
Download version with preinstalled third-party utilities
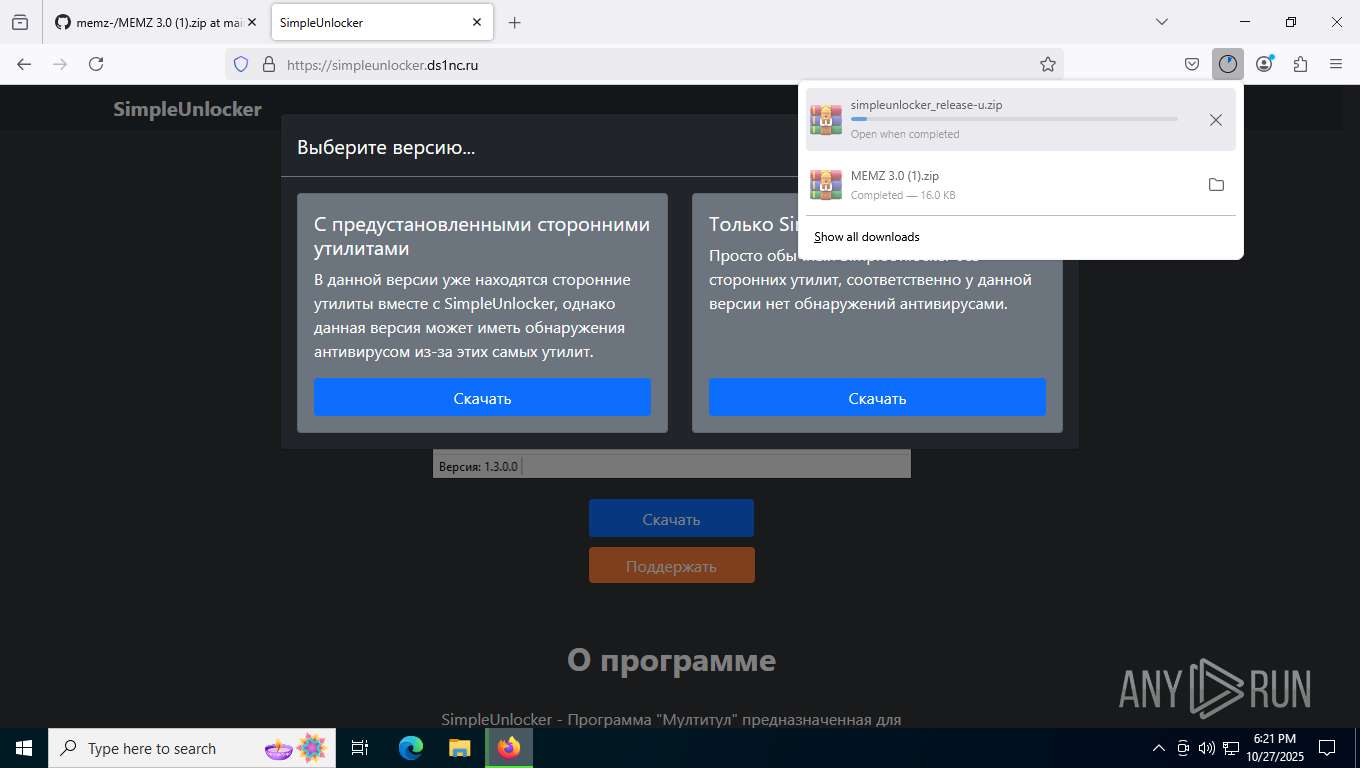click(482, 398)
